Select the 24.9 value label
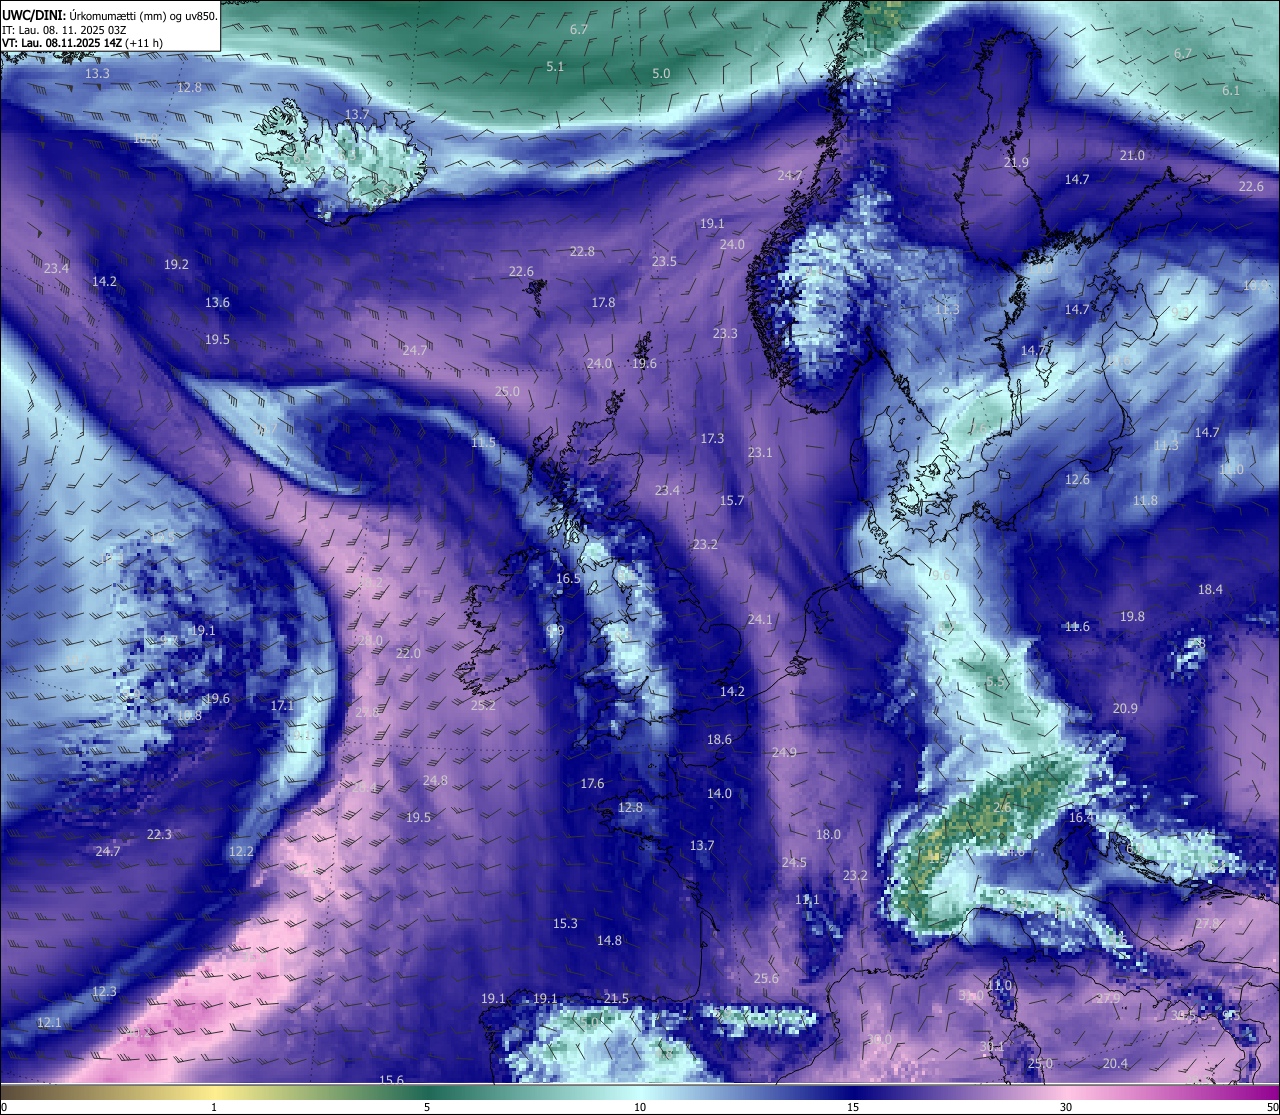Viewport: 1280px width, 1115px height. pos(784,753)
